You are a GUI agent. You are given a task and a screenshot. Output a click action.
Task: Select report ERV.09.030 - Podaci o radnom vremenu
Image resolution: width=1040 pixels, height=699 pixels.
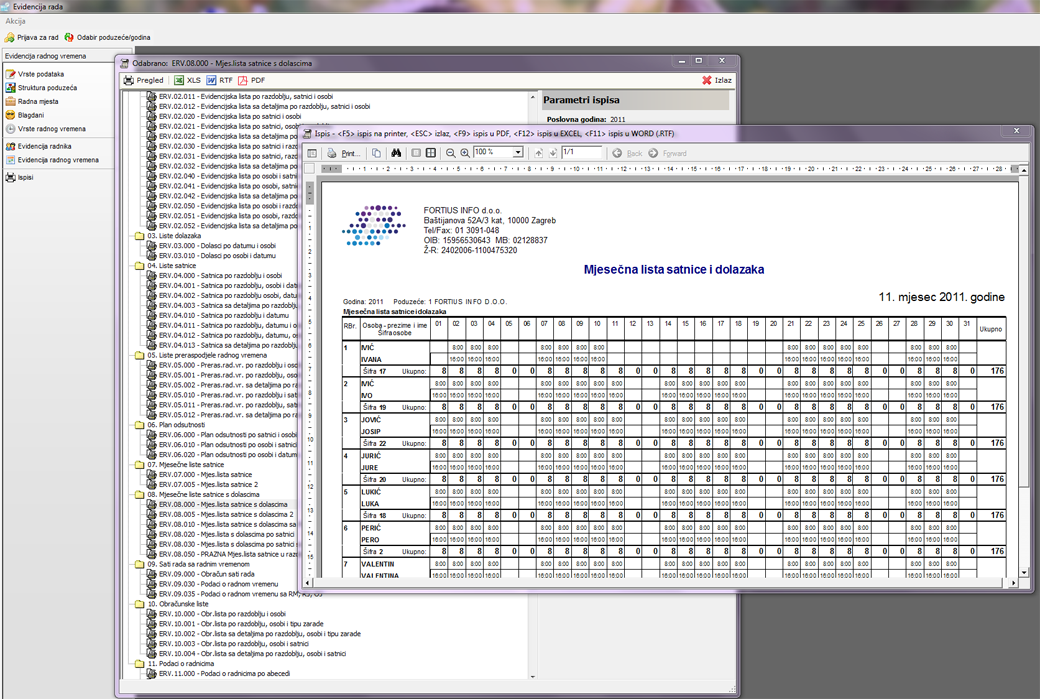coord(218,584)
